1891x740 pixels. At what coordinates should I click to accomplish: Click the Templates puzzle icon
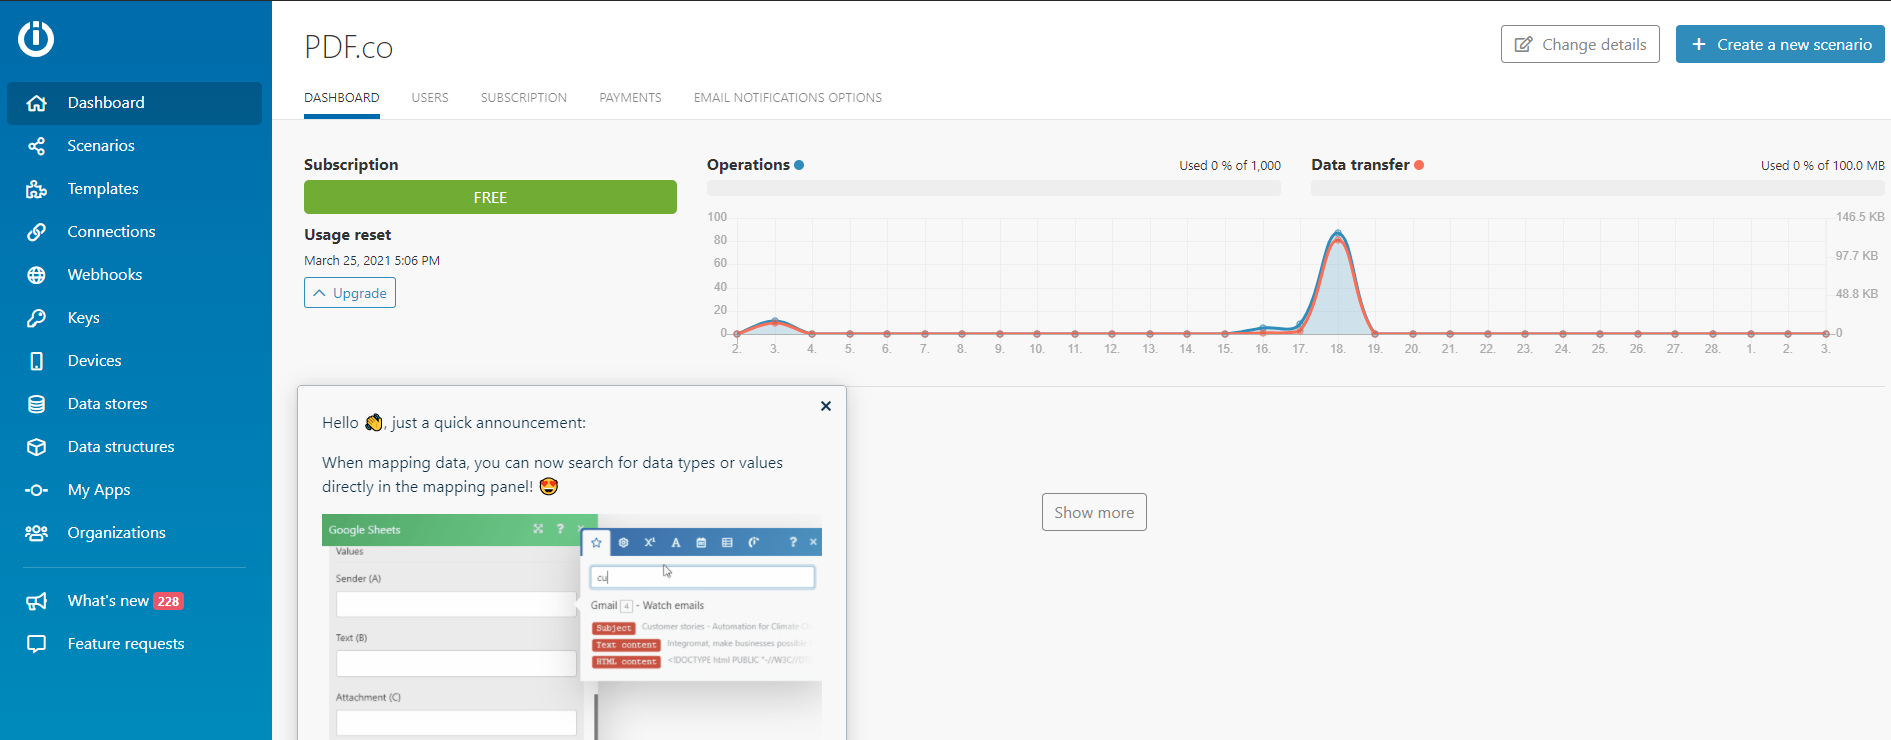pos(37,189)
